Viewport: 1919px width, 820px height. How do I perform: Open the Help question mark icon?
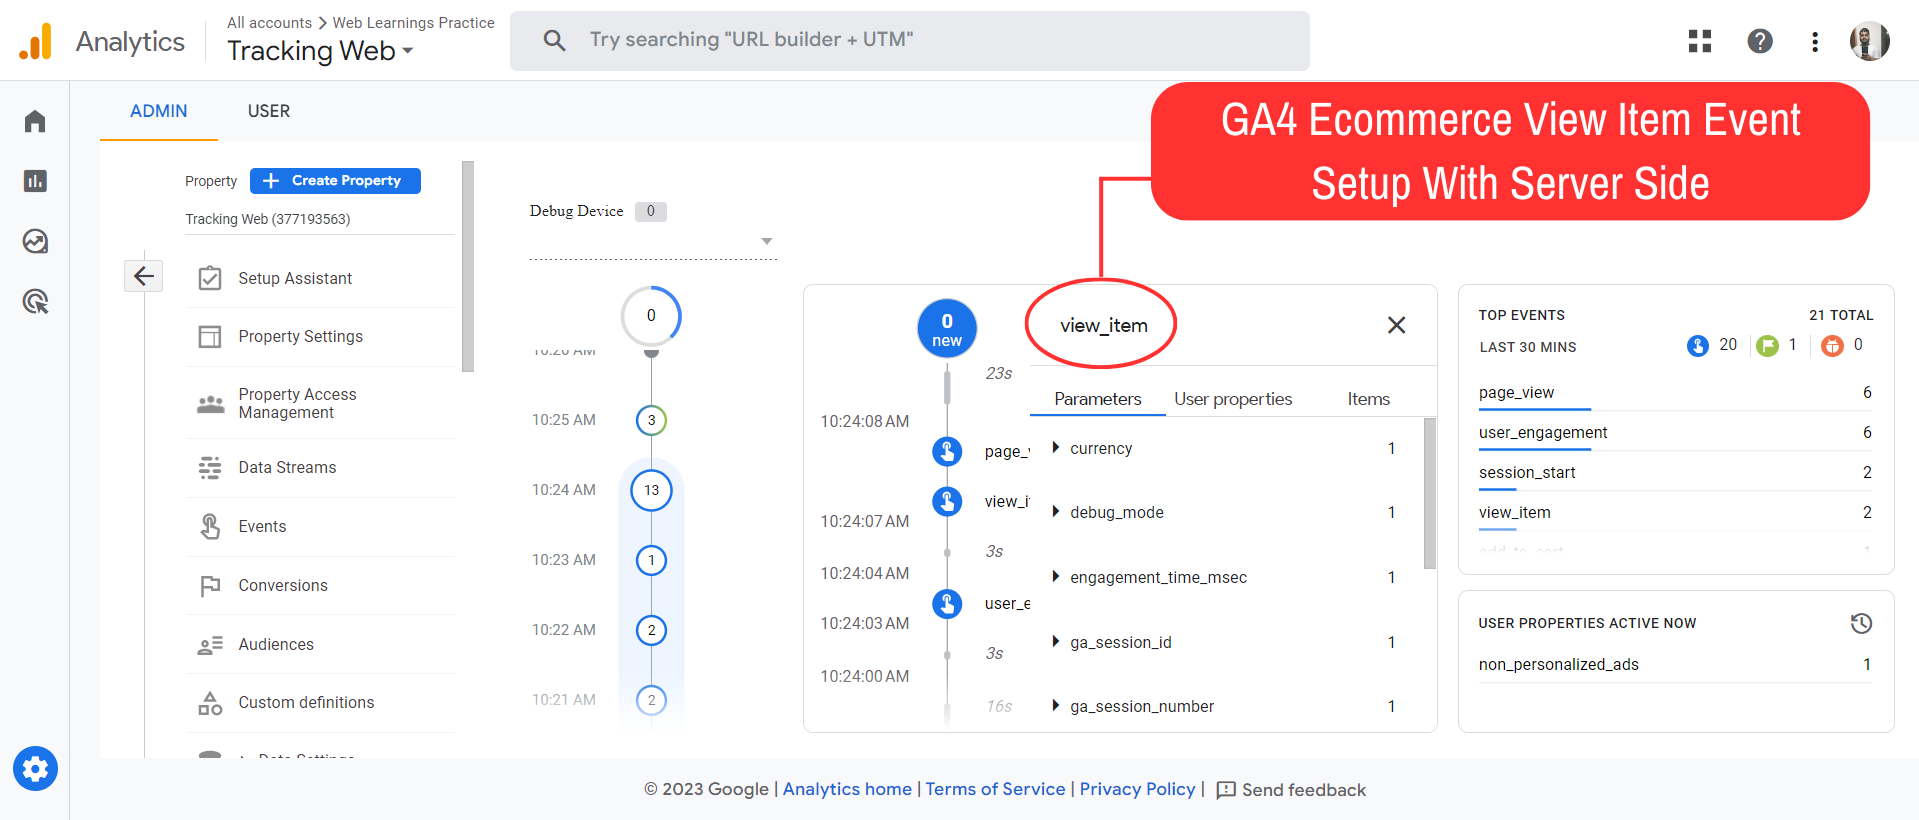coord(1760,41)
